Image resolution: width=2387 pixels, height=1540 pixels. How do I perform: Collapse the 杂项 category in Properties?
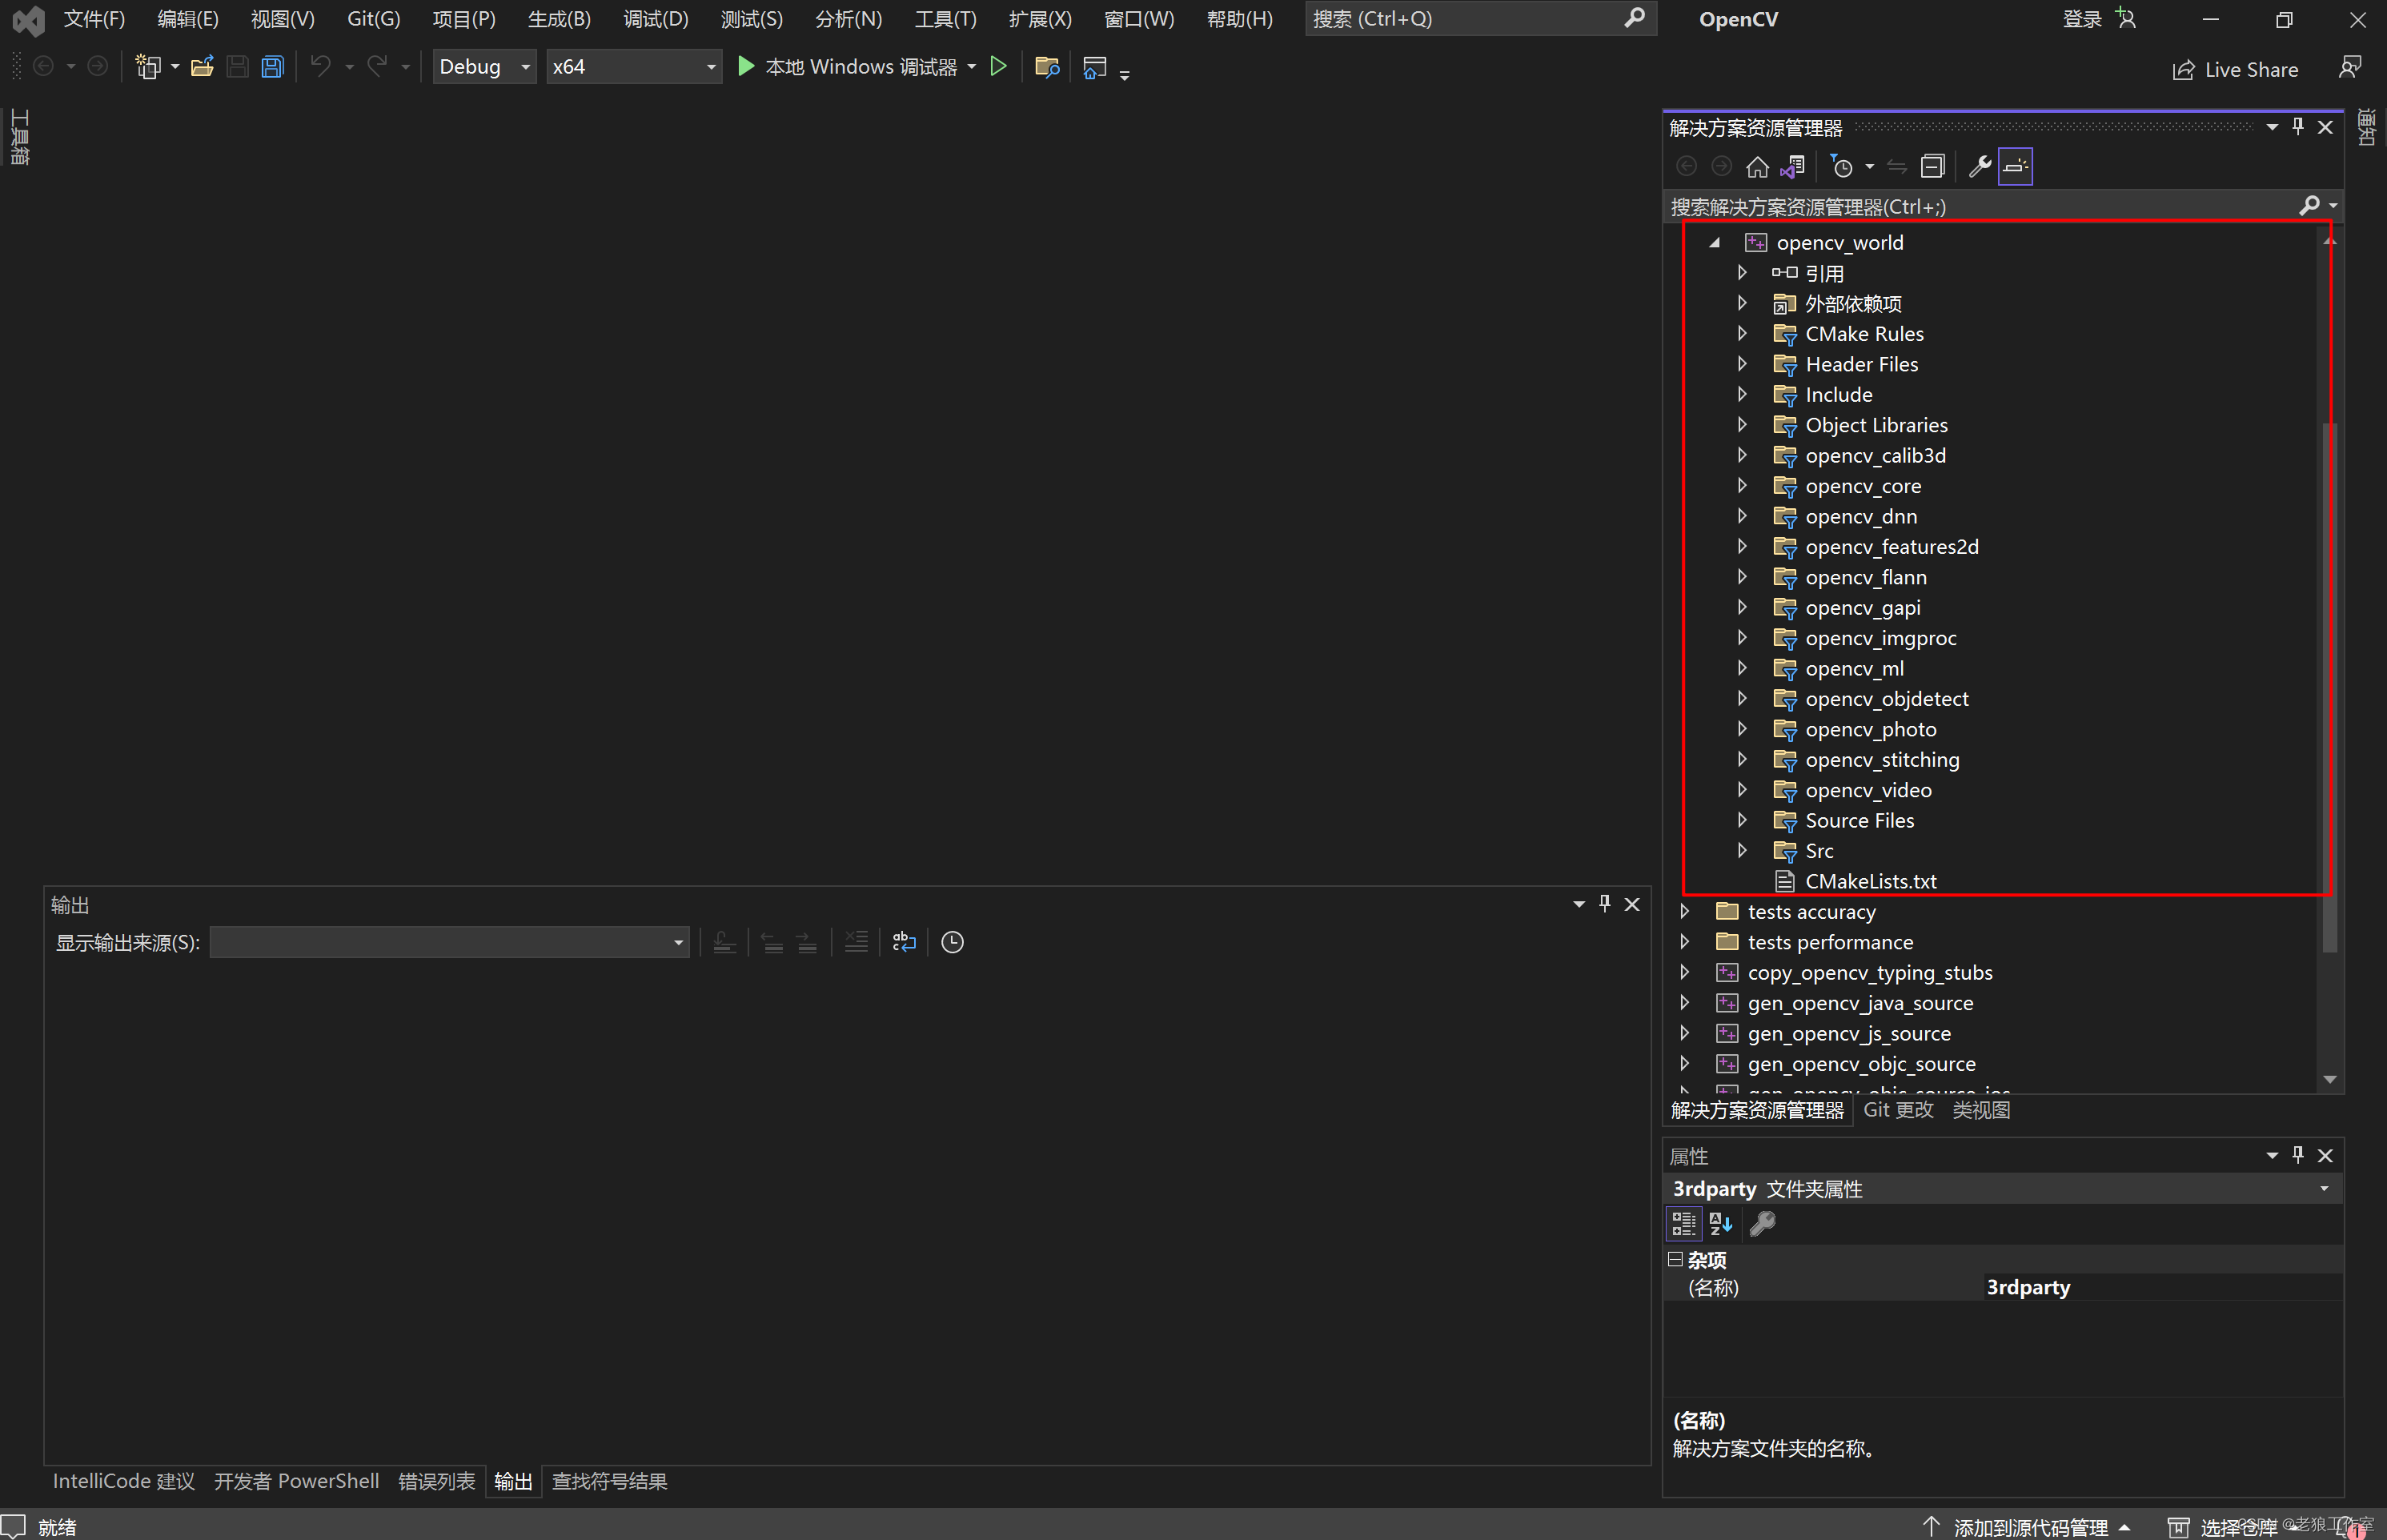tap(1675, 1259)
